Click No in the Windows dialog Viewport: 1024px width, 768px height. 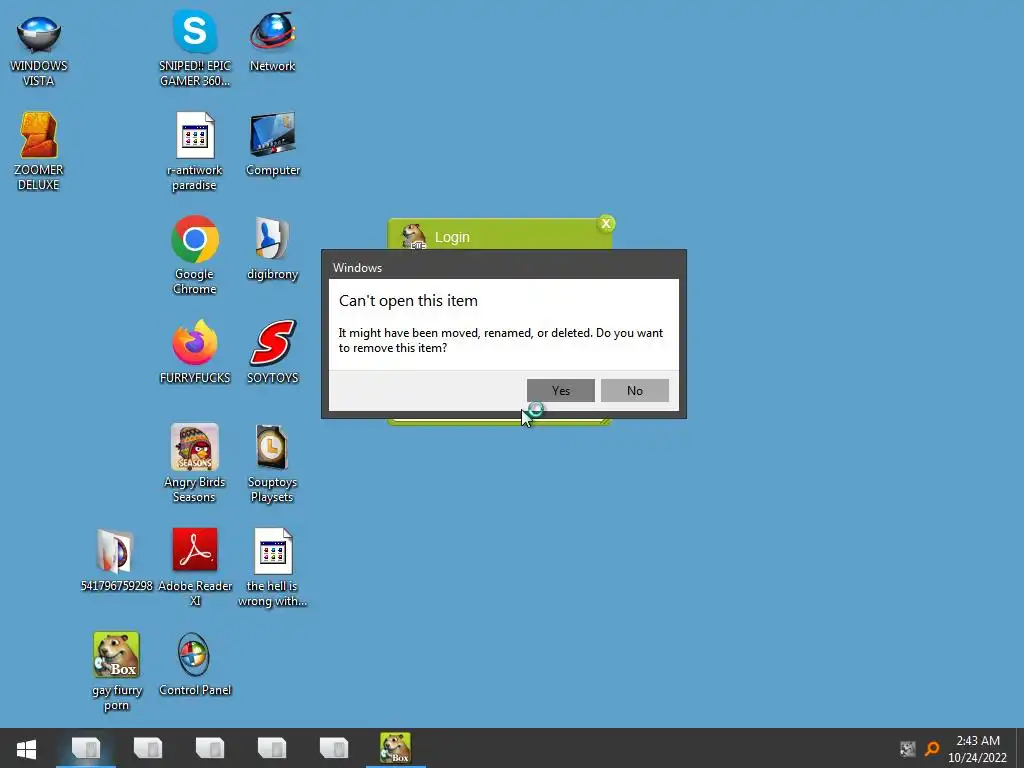(x=635, y=391)
